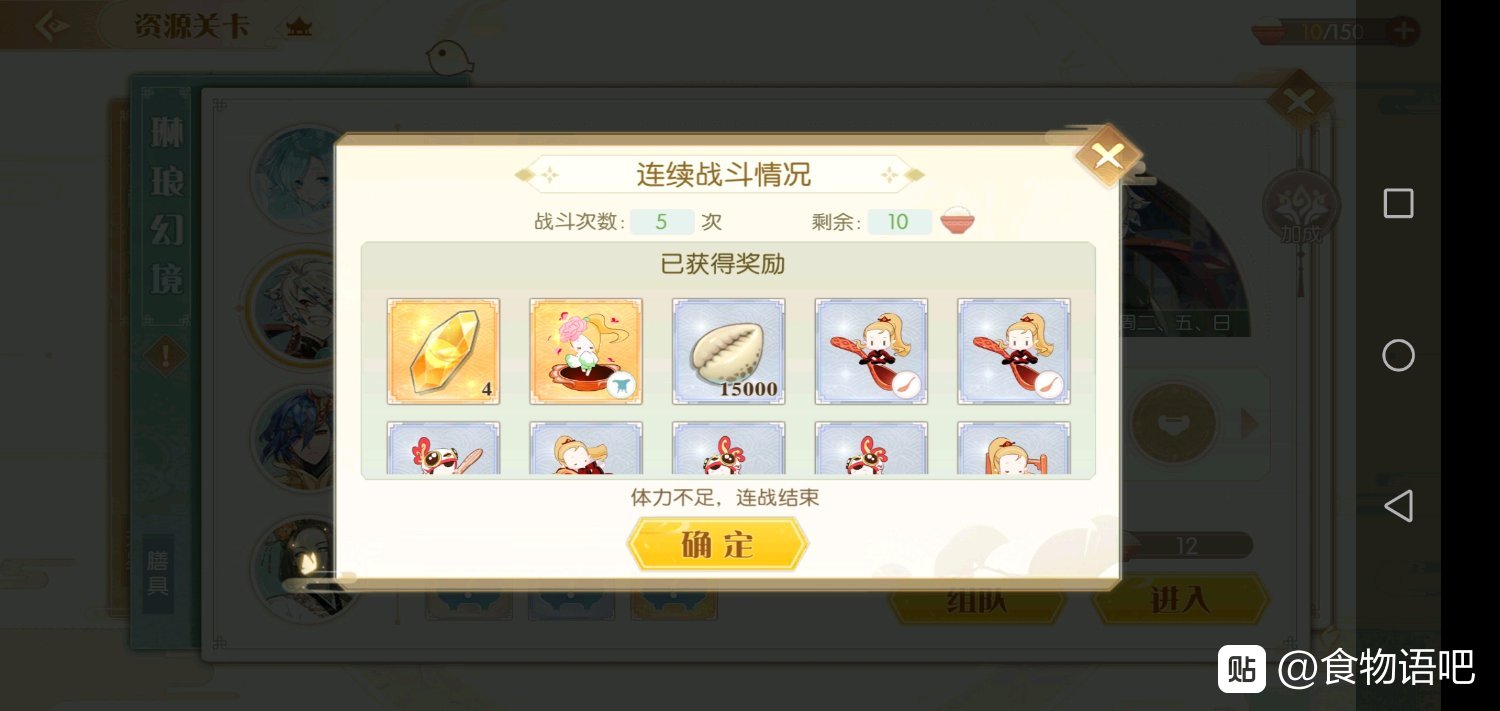Select first rooster reward in second row
Screen dimensions: 1500x711
coord(443,447)
